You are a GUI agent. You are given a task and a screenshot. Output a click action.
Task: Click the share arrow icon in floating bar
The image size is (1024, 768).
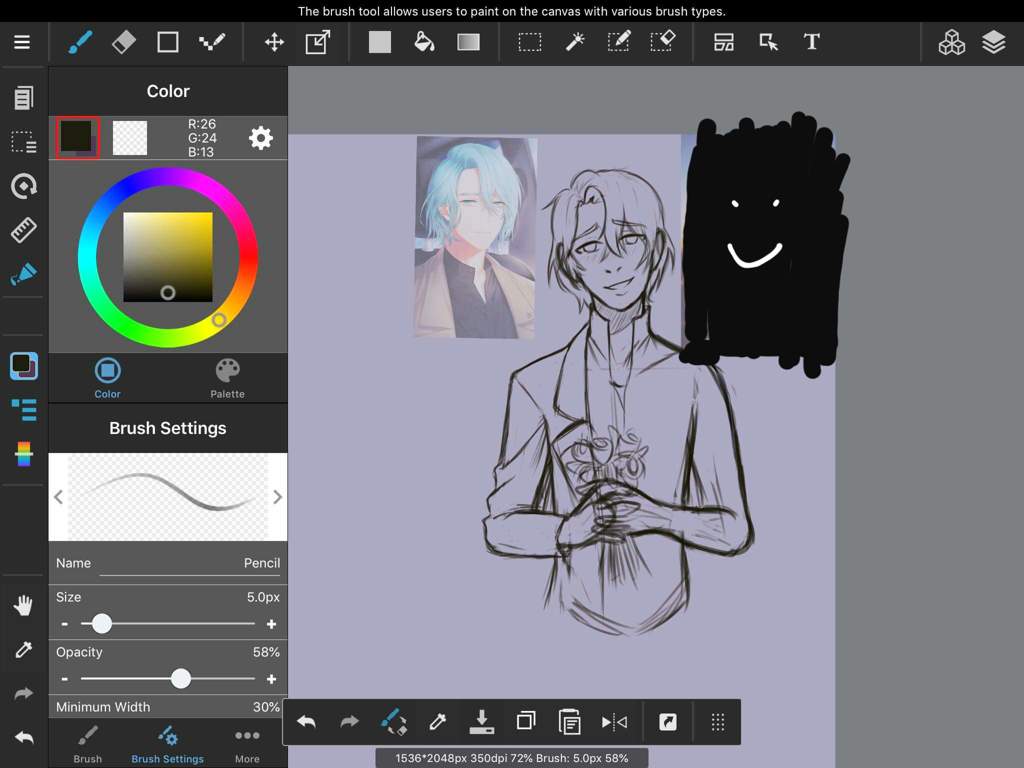tap(667, 722)
